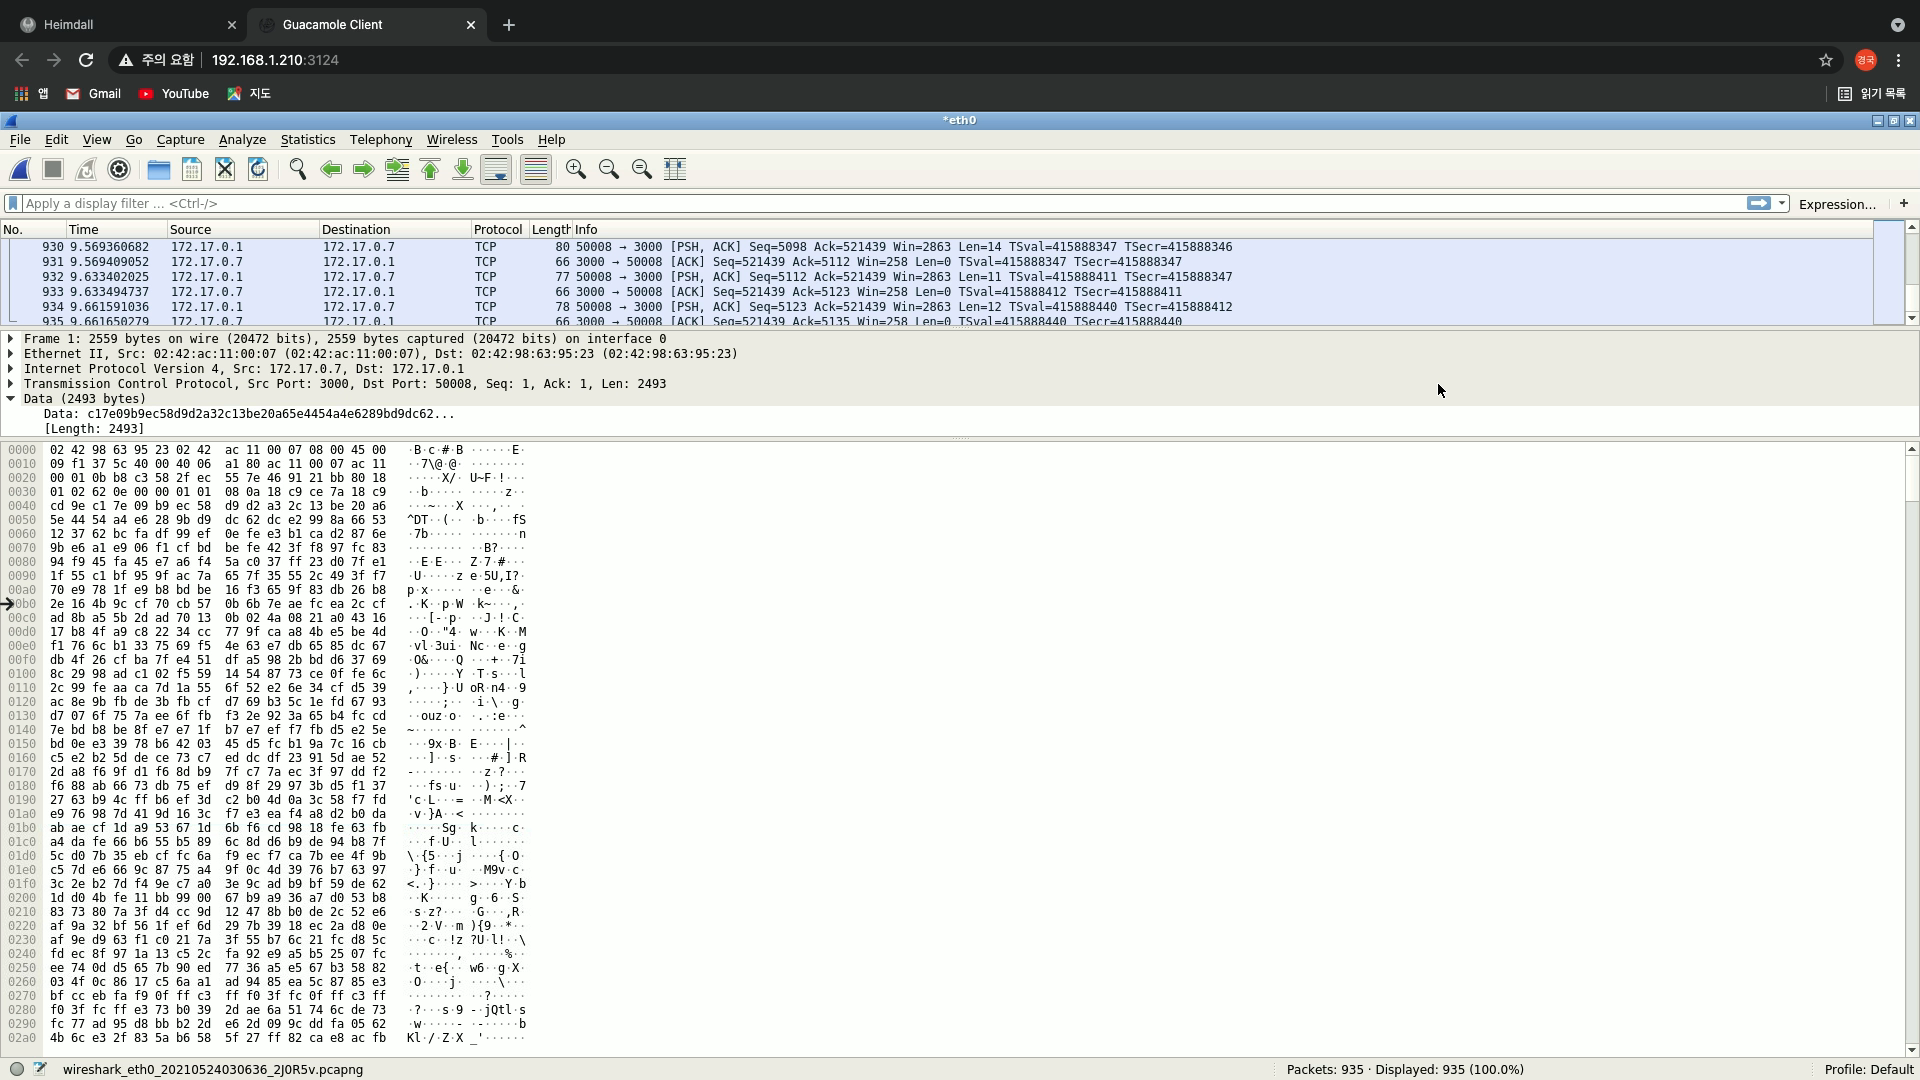Open the capture options gear icon

[119, 169]
